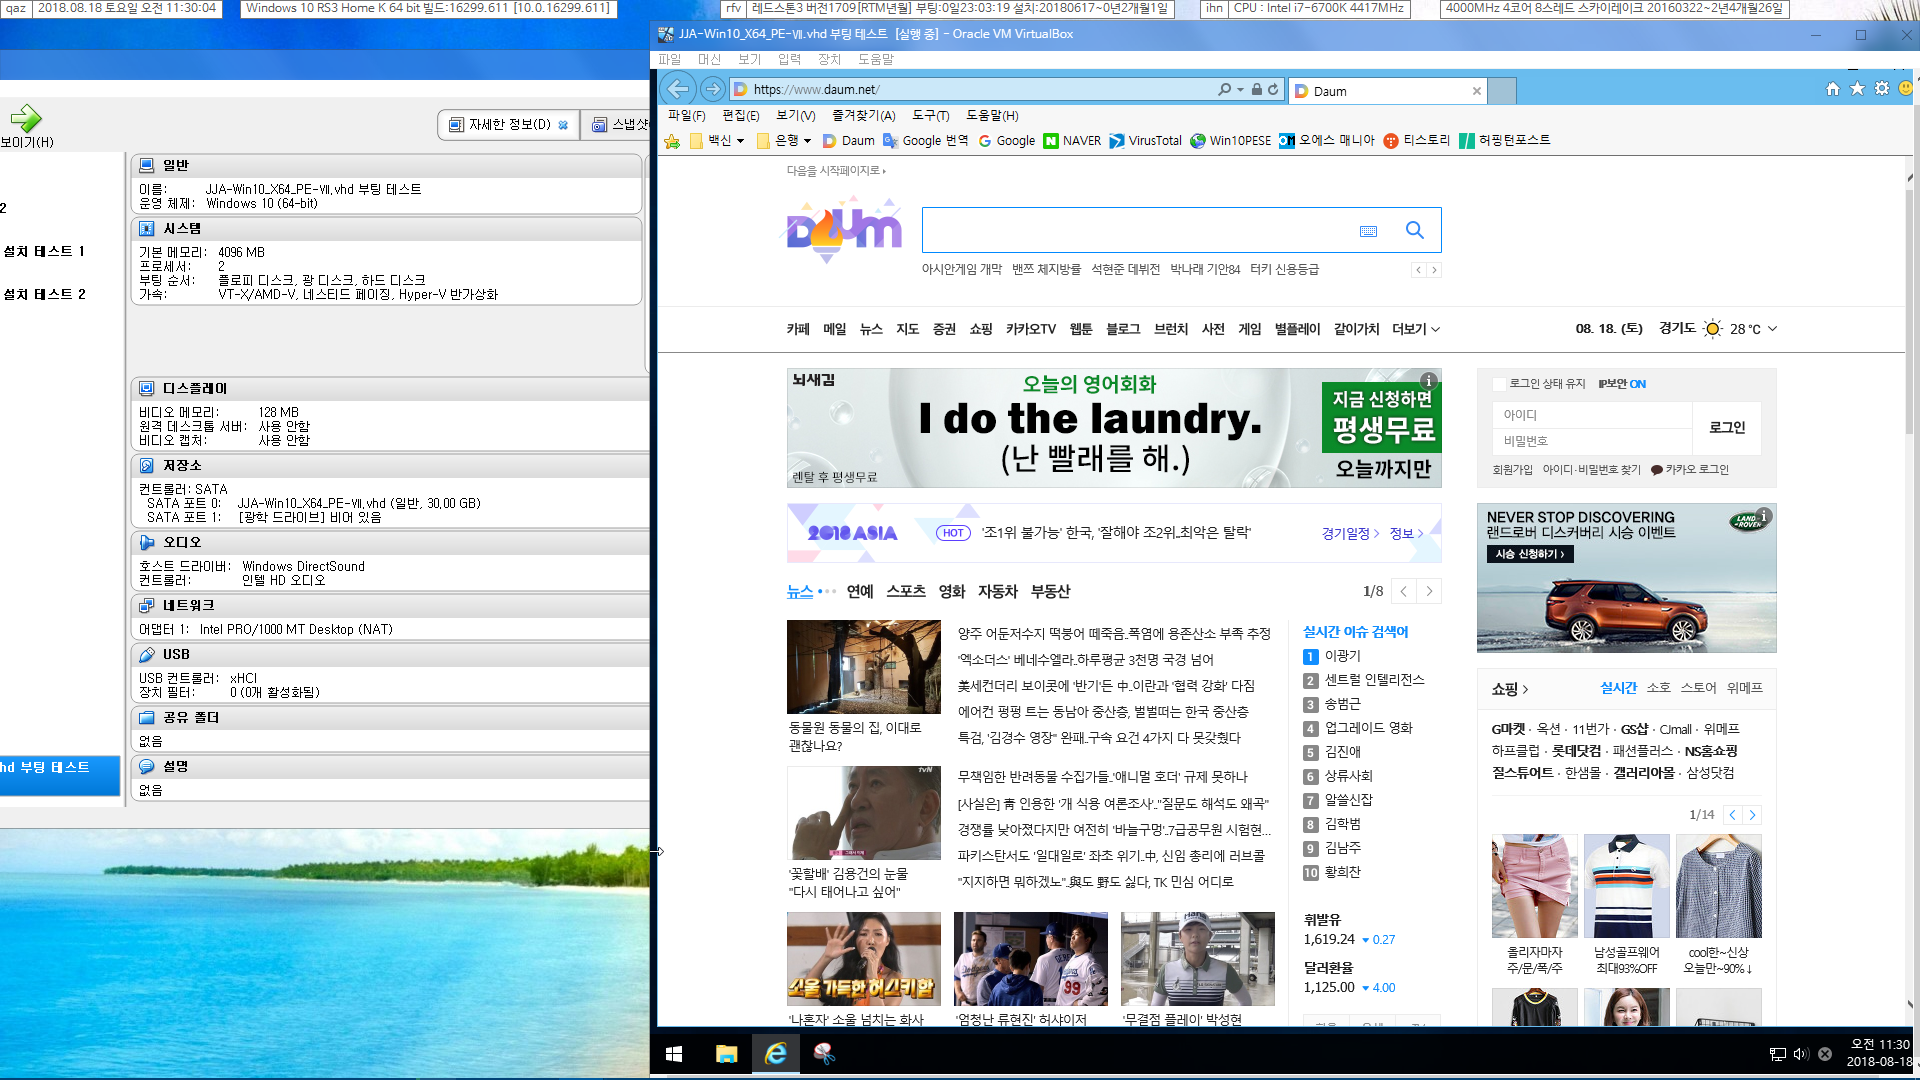Expand the 더보기 menu on Daum

point(1416,329)
